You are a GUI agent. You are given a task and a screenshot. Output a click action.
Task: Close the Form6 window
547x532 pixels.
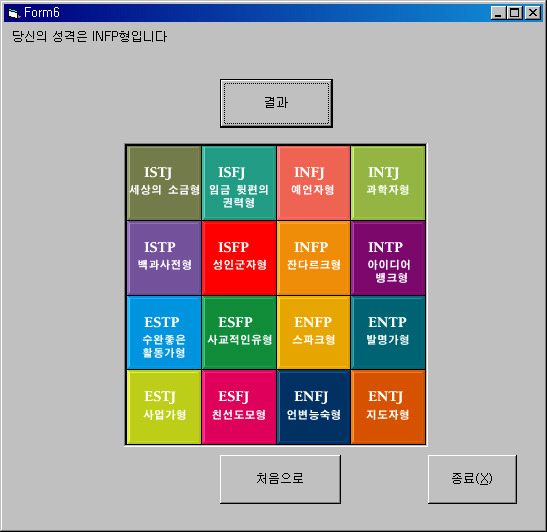coord(533,13)
